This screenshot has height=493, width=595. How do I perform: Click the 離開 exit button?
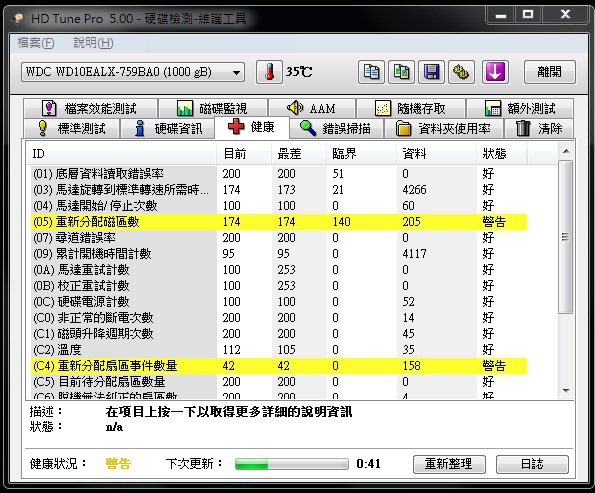coord(549,72)
